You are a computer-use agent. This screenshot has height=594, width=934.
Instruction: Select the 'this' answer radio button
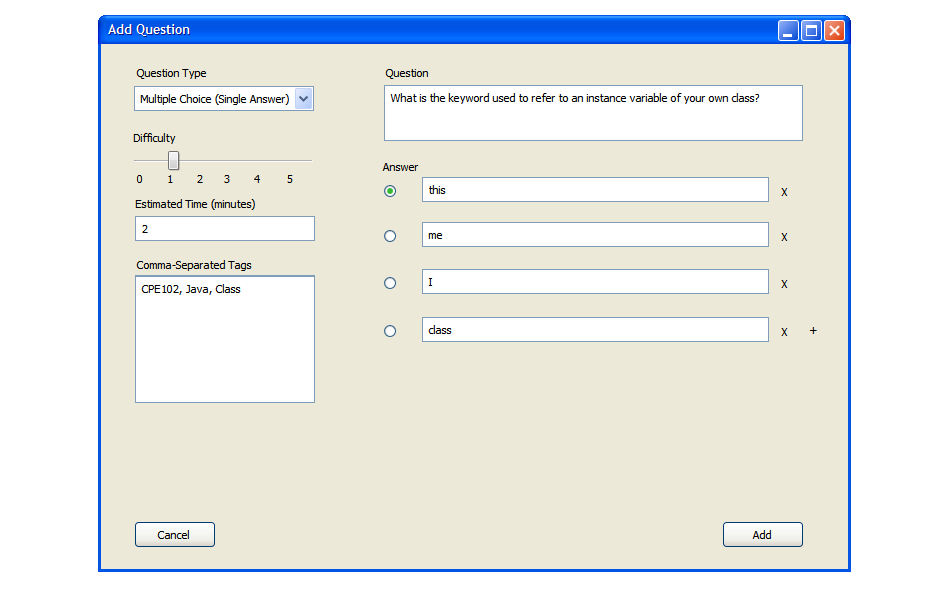tap(390, 190)
